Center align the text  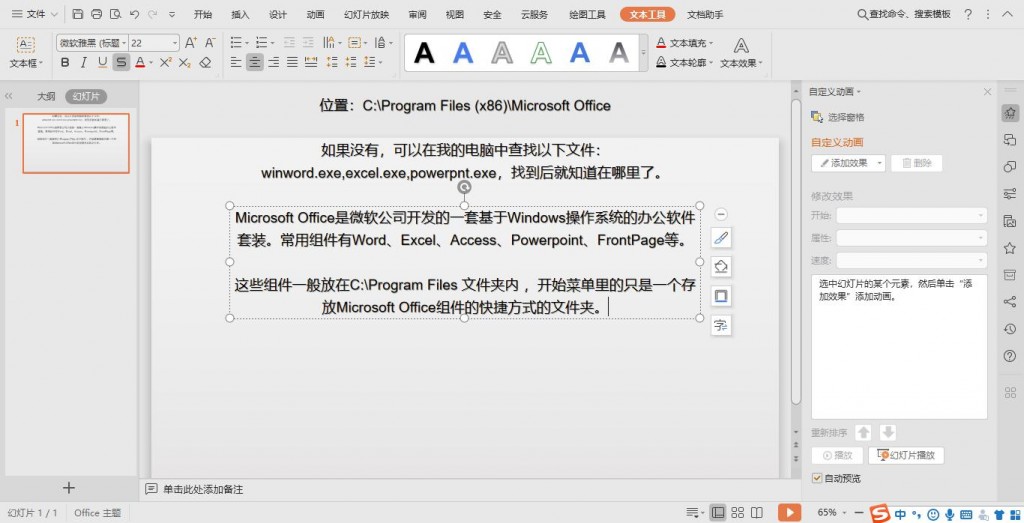(255, 62)
